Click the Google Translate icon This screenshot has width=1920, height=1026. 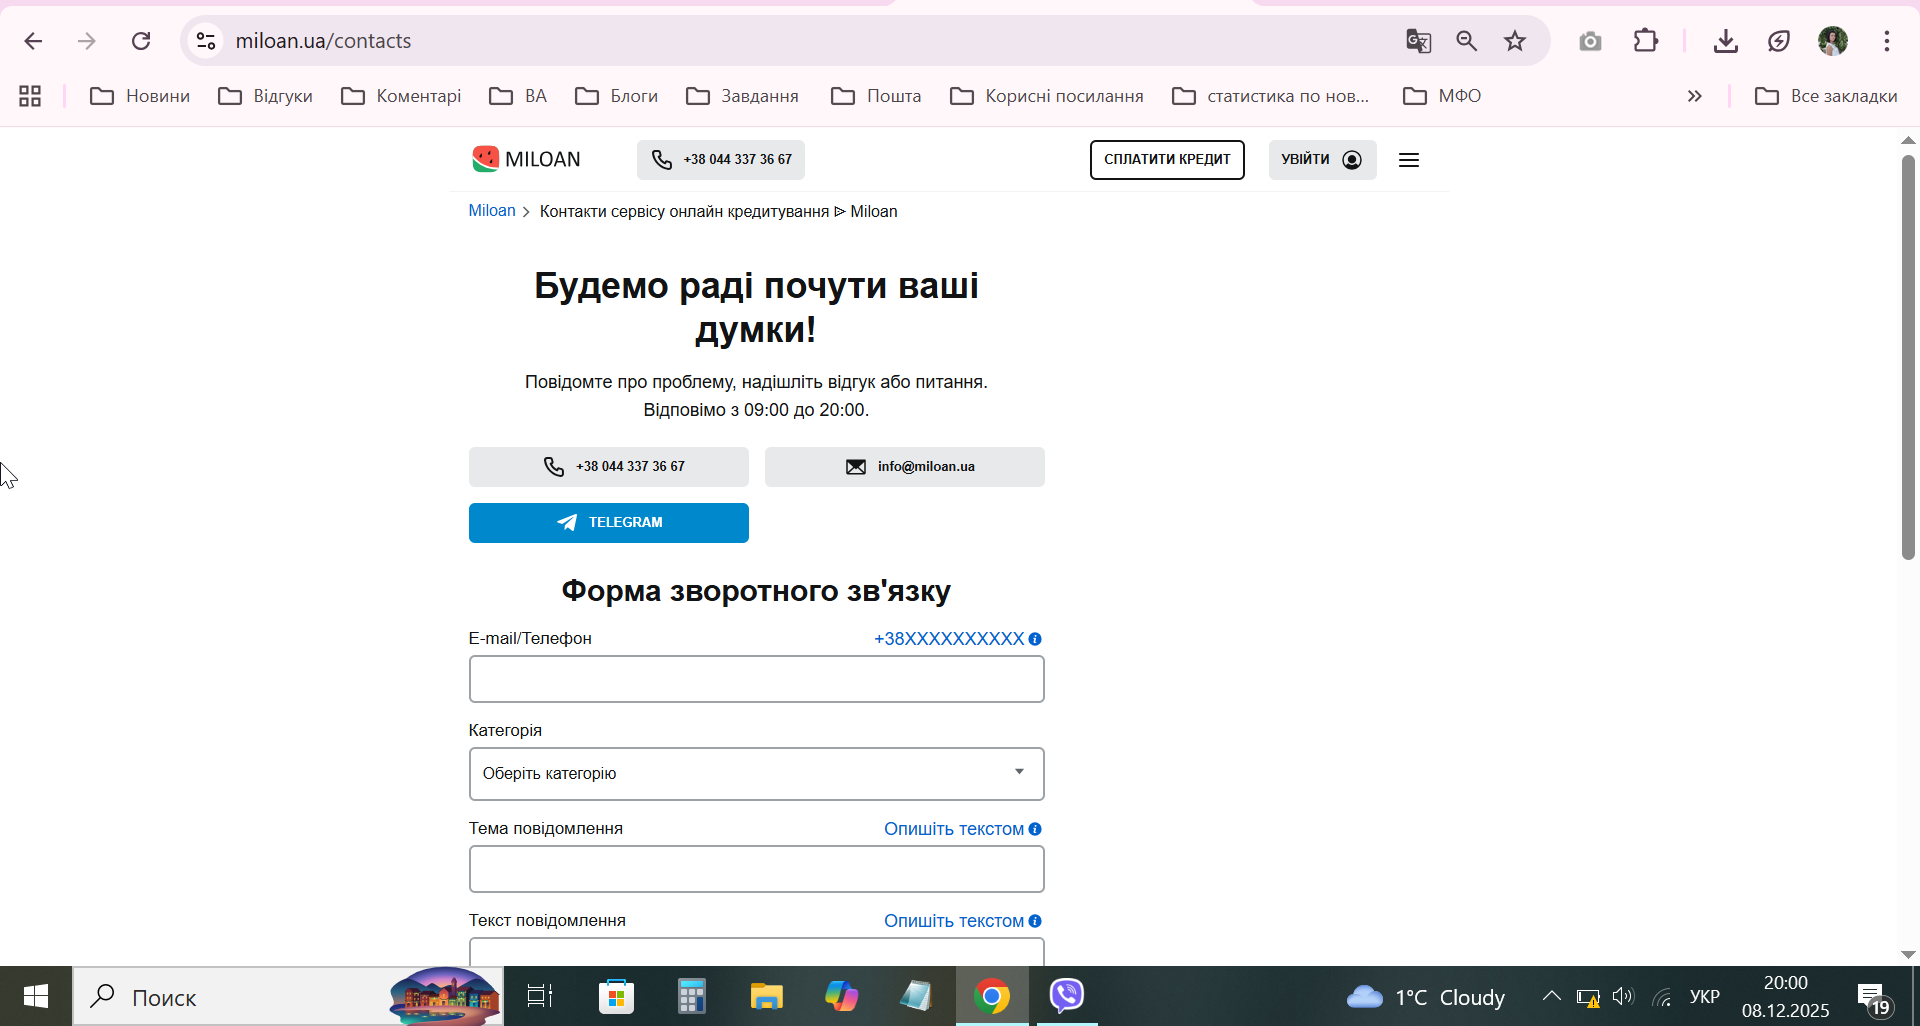point(1418,41)
